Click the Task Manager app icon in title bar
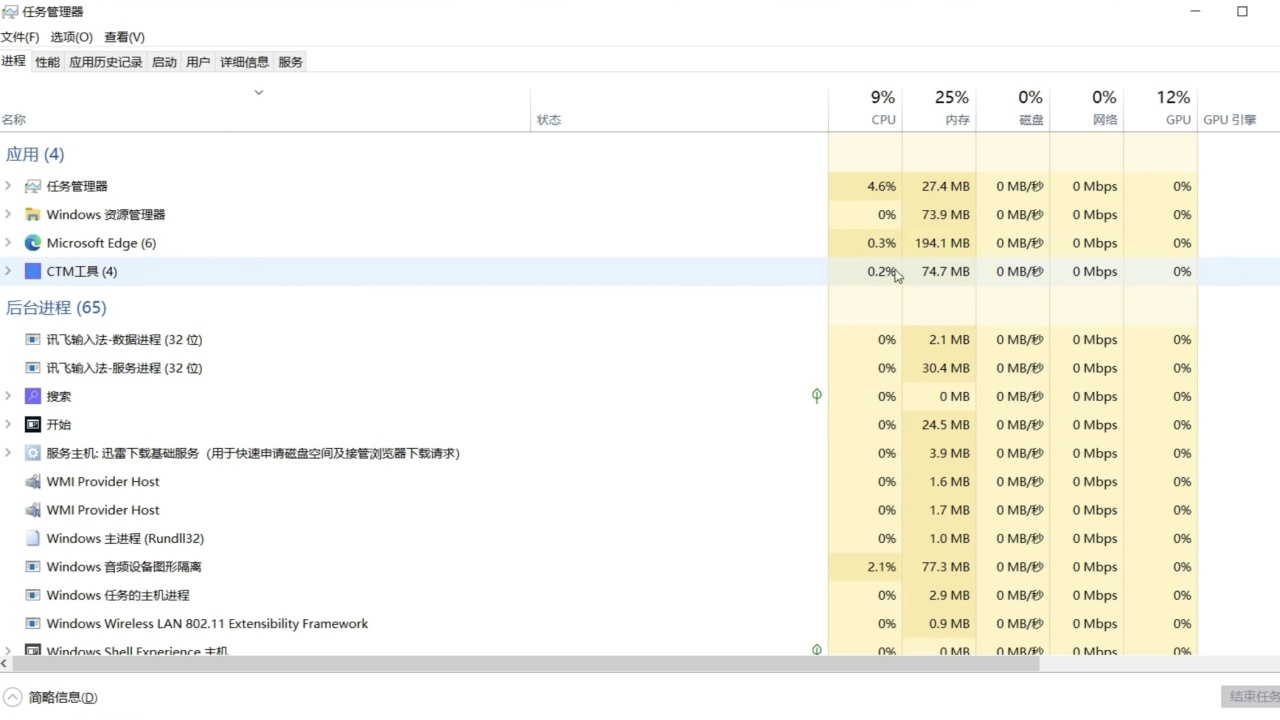The width and height of the screenshot is (1280, 720). 10,12
